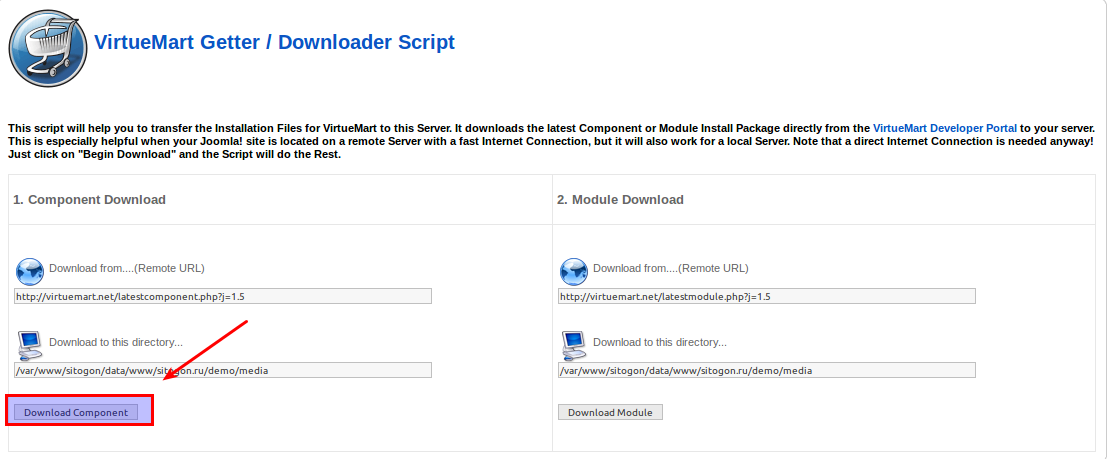
Task: Click the component "Download to this directory..." label
Action: pos(116,342)
